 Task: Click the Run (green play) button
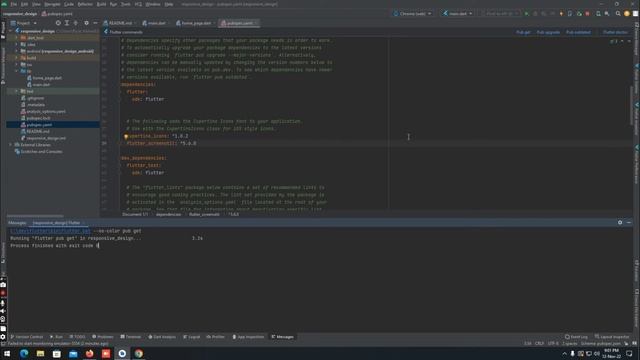pyautogui.click(x=527, y=13)
